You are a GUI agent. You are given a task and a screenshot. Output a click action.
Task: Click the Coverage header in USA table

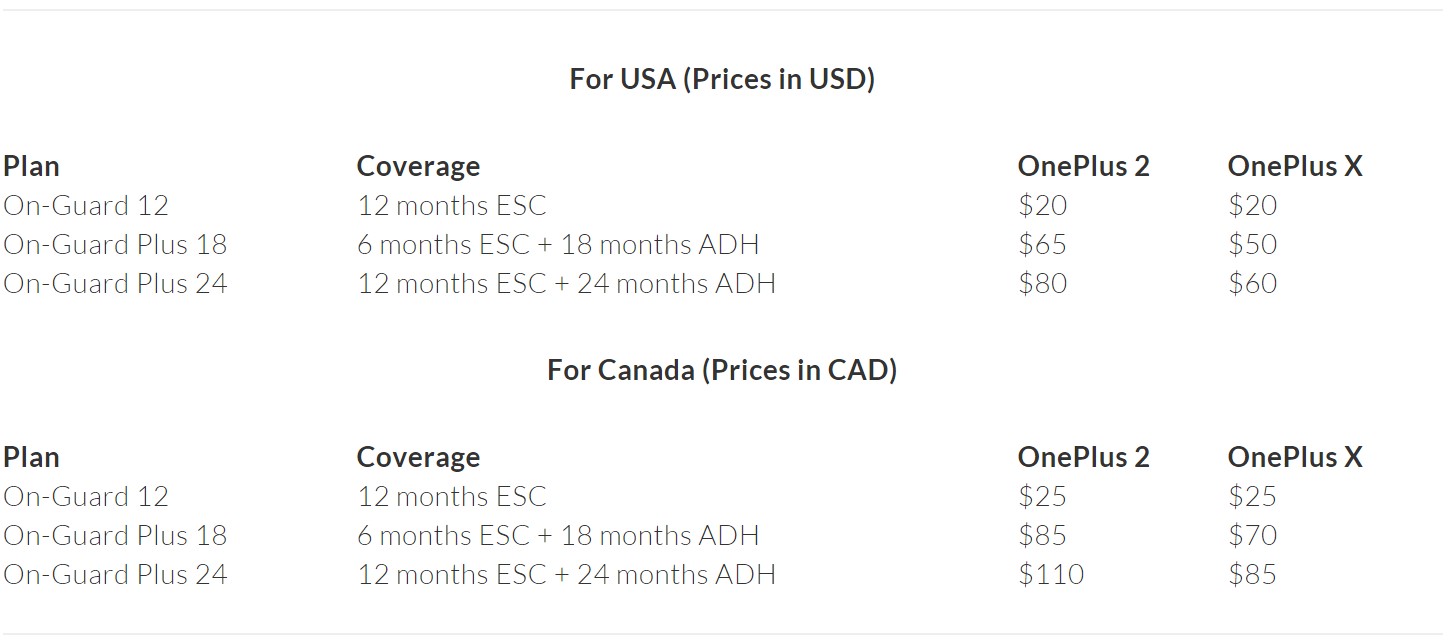(x=418, y=166)
